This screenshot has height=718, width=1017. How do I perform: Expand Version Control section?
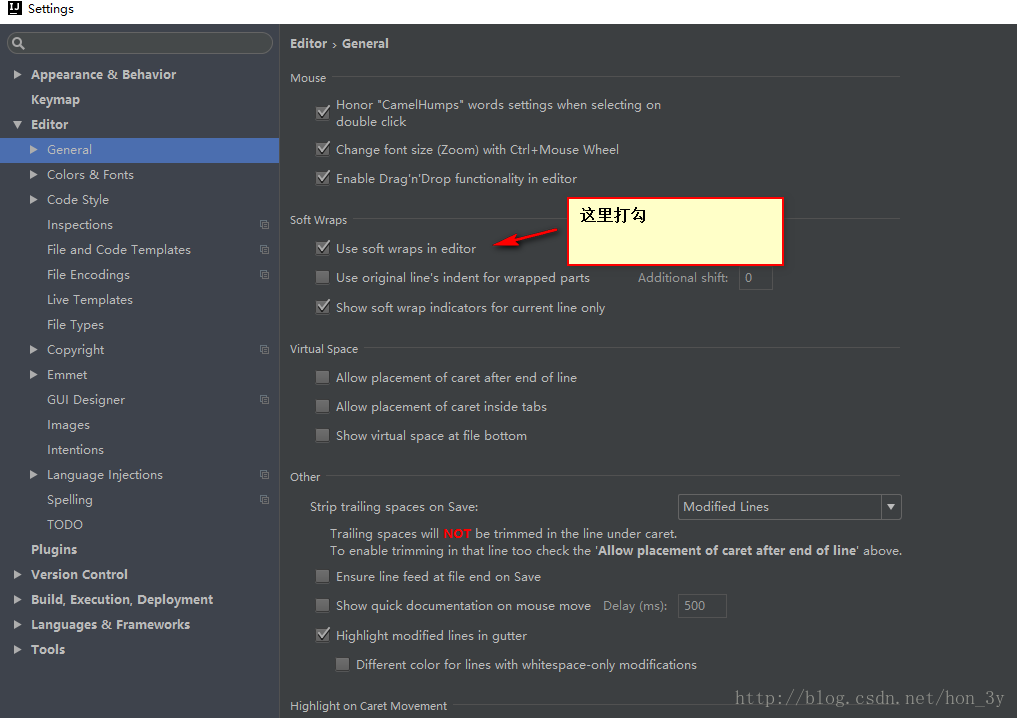pos(18,575)
